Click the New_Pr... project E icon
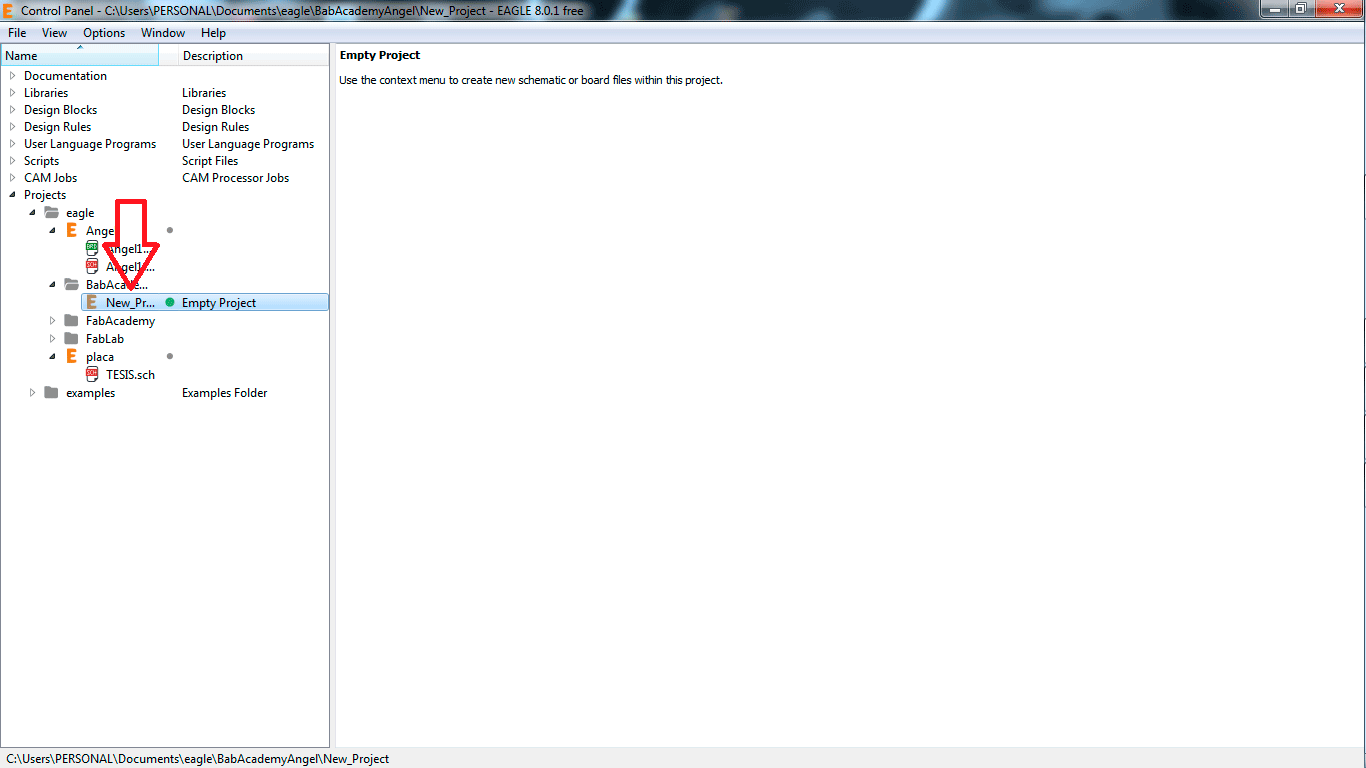This screenshot has height=768, width=1366. tap(91, 302)
